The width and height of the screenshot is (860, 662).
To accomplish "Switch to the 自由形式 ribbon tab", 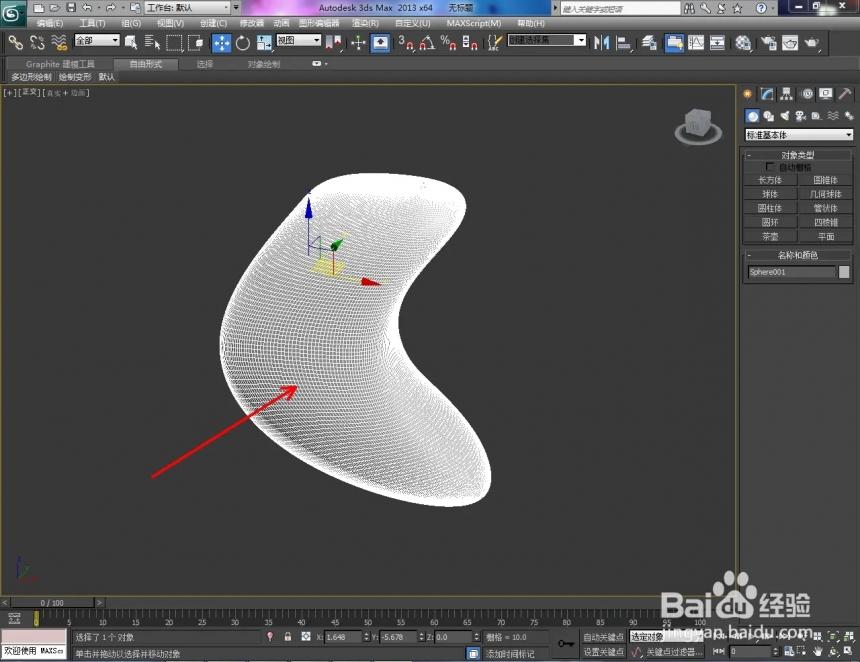I will point(146,64).
